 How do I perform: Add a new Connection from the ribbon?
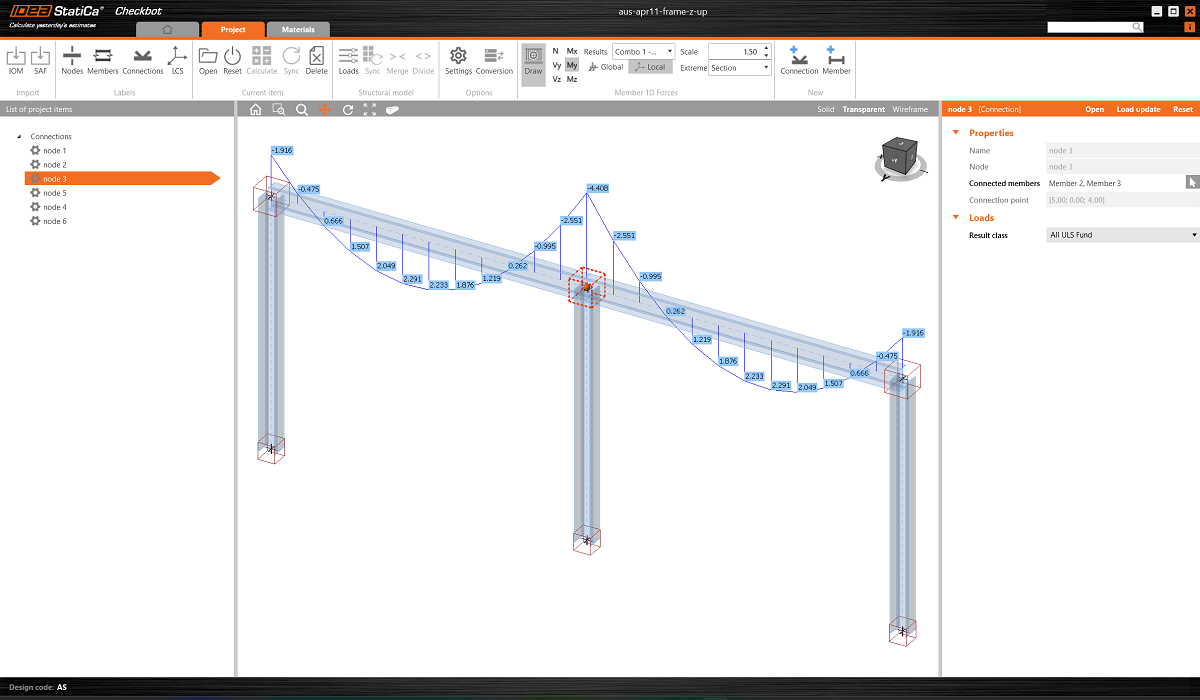[x=799, y=59]
